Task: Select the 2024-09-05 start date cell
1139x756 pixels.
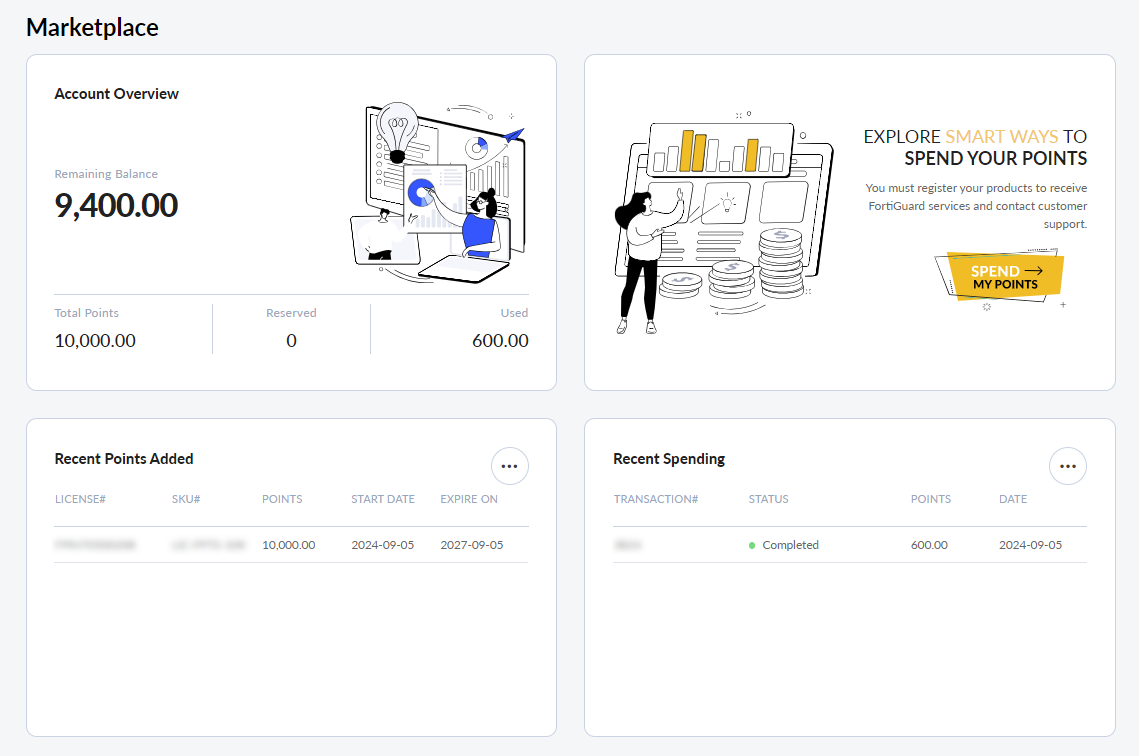Action: click(x=383, y=545)
